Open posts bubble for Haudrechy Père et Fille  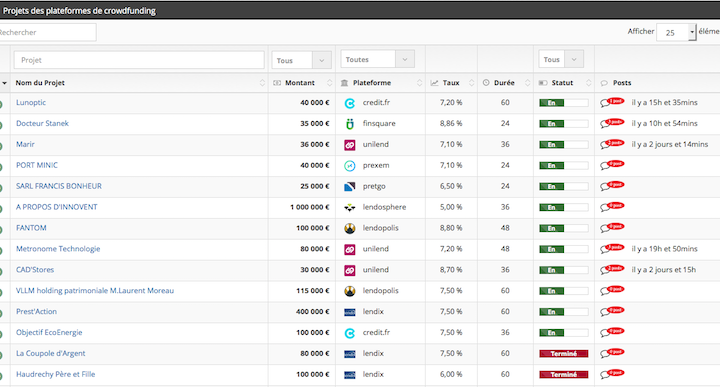tap(612, 374)
